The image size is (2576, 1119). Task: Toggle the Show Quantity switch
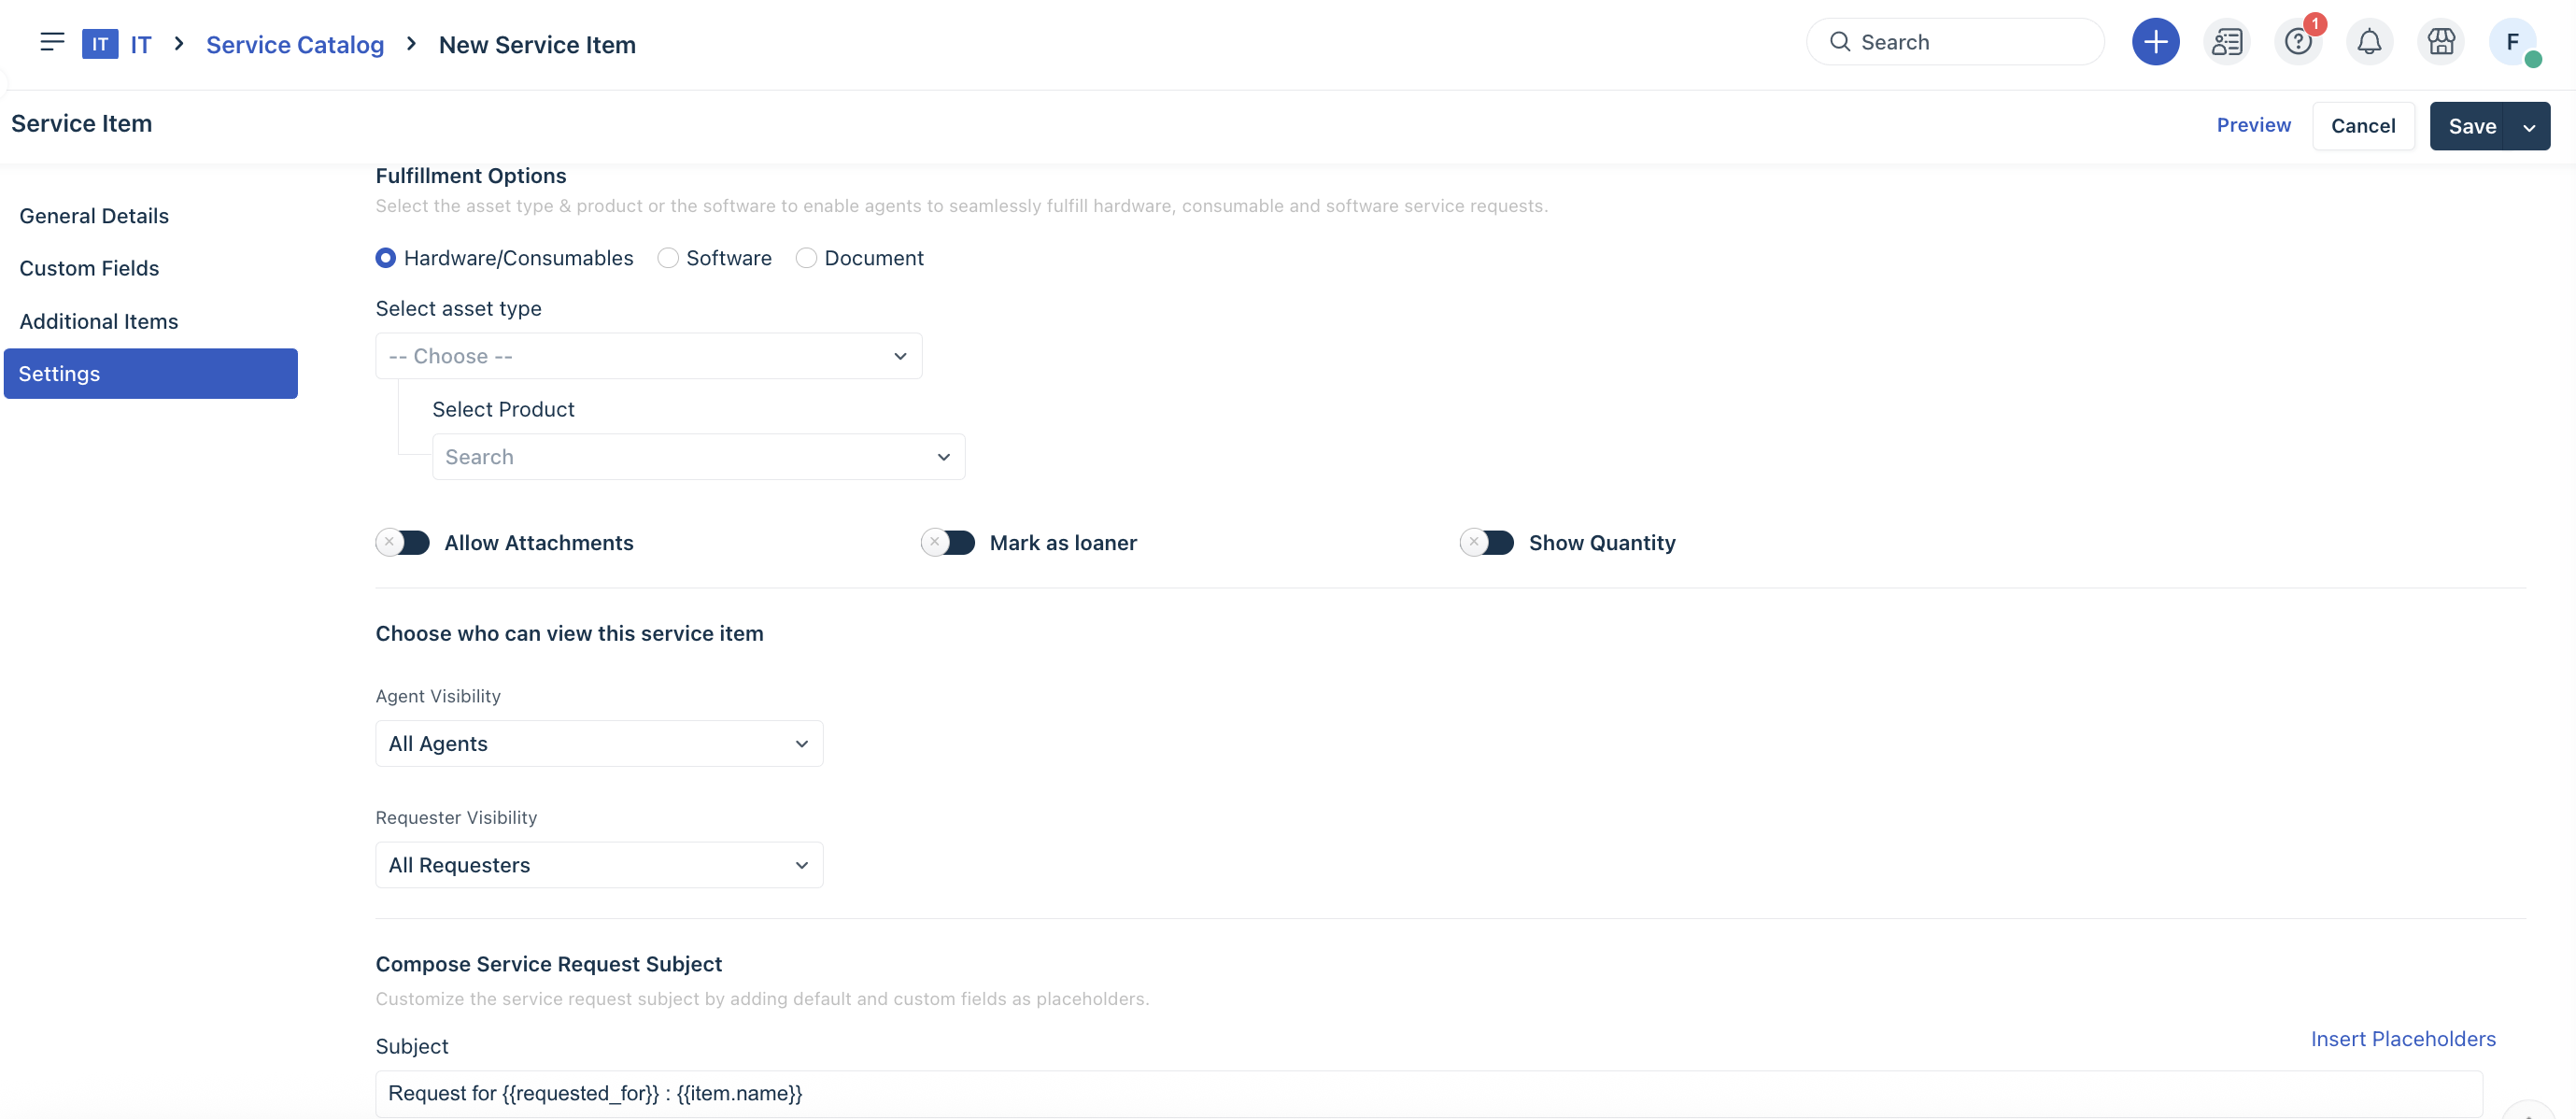(1487, 542)
